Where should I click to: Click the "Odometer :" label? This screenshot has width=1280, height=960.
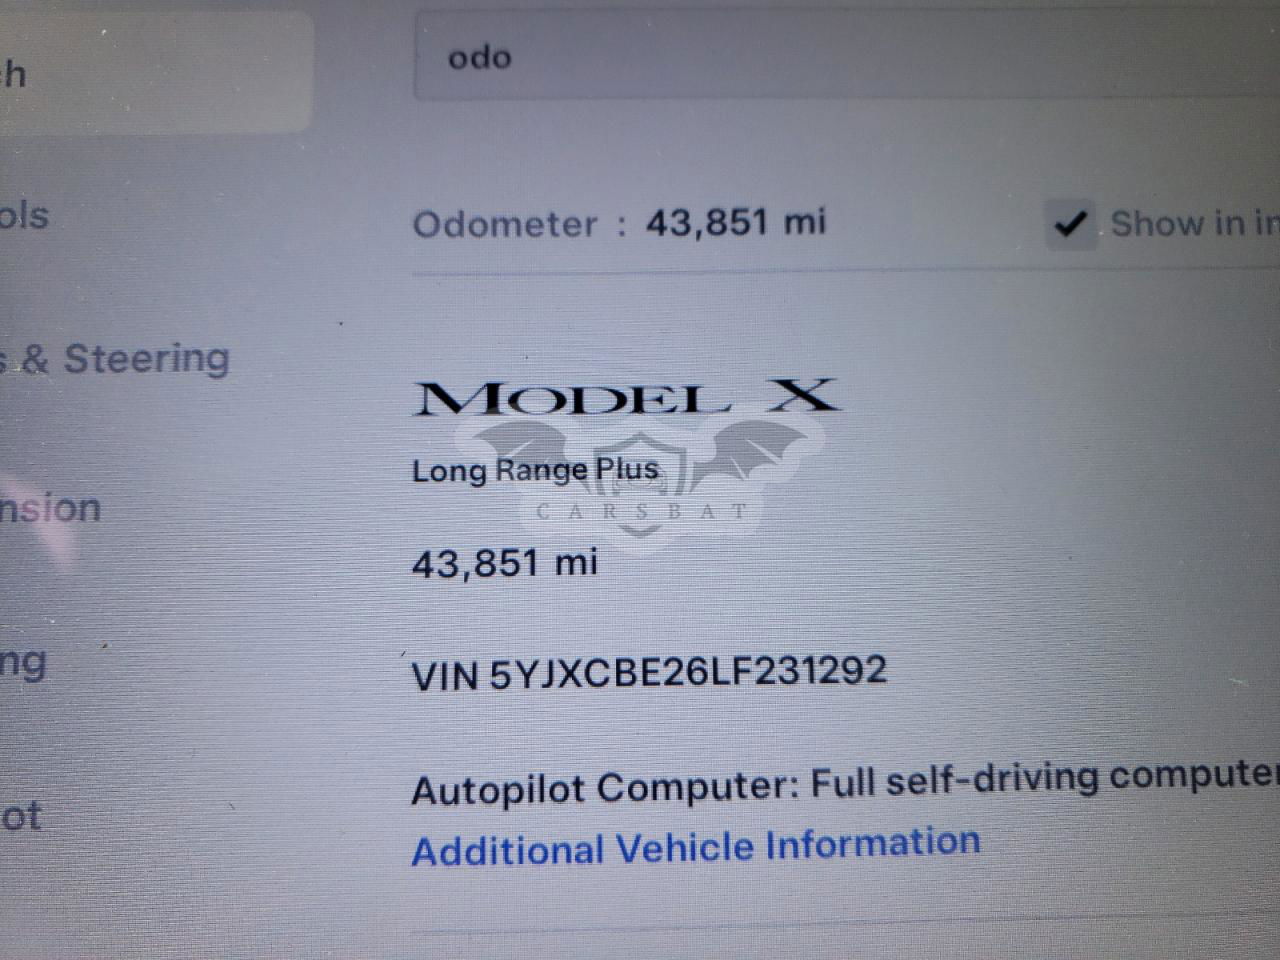pyautogui.click(x=520, y=224)
